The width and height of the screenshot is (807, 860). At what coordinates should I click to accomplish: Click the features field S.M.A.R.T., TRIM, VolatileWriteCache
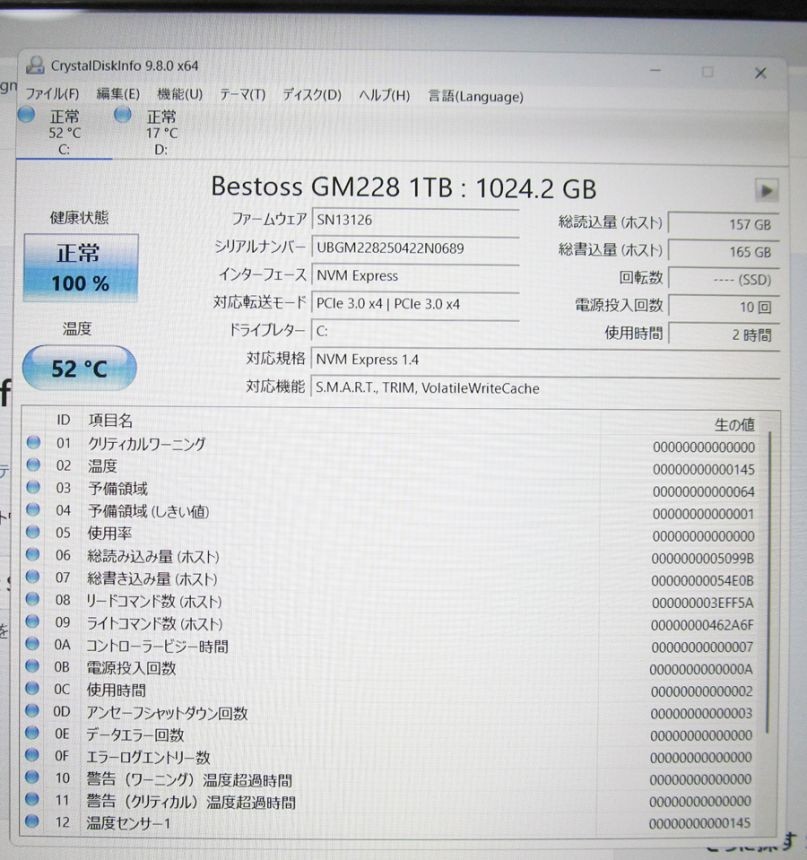pos(545,388)
